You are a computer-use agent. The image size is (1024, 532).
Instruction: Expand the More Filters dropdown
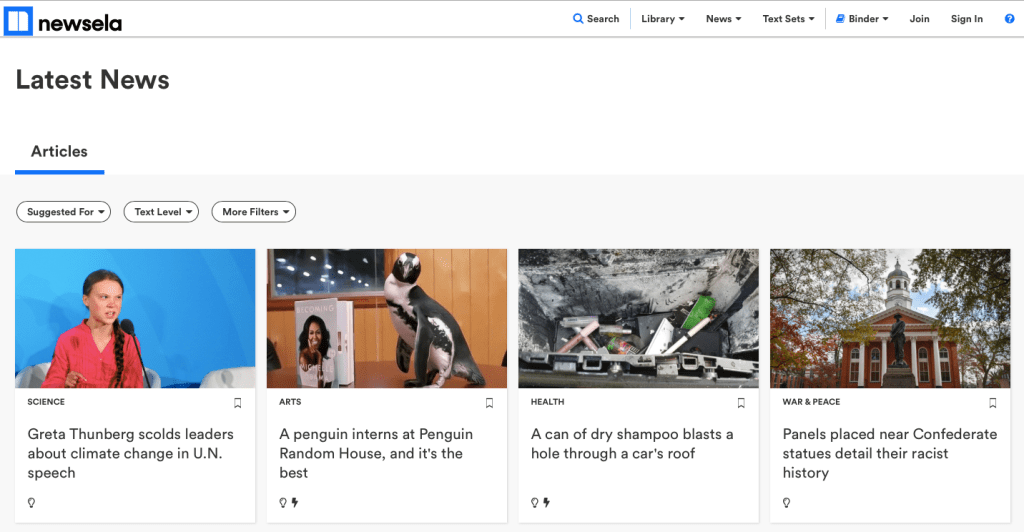pyautogui.click(x=253, y=212)
